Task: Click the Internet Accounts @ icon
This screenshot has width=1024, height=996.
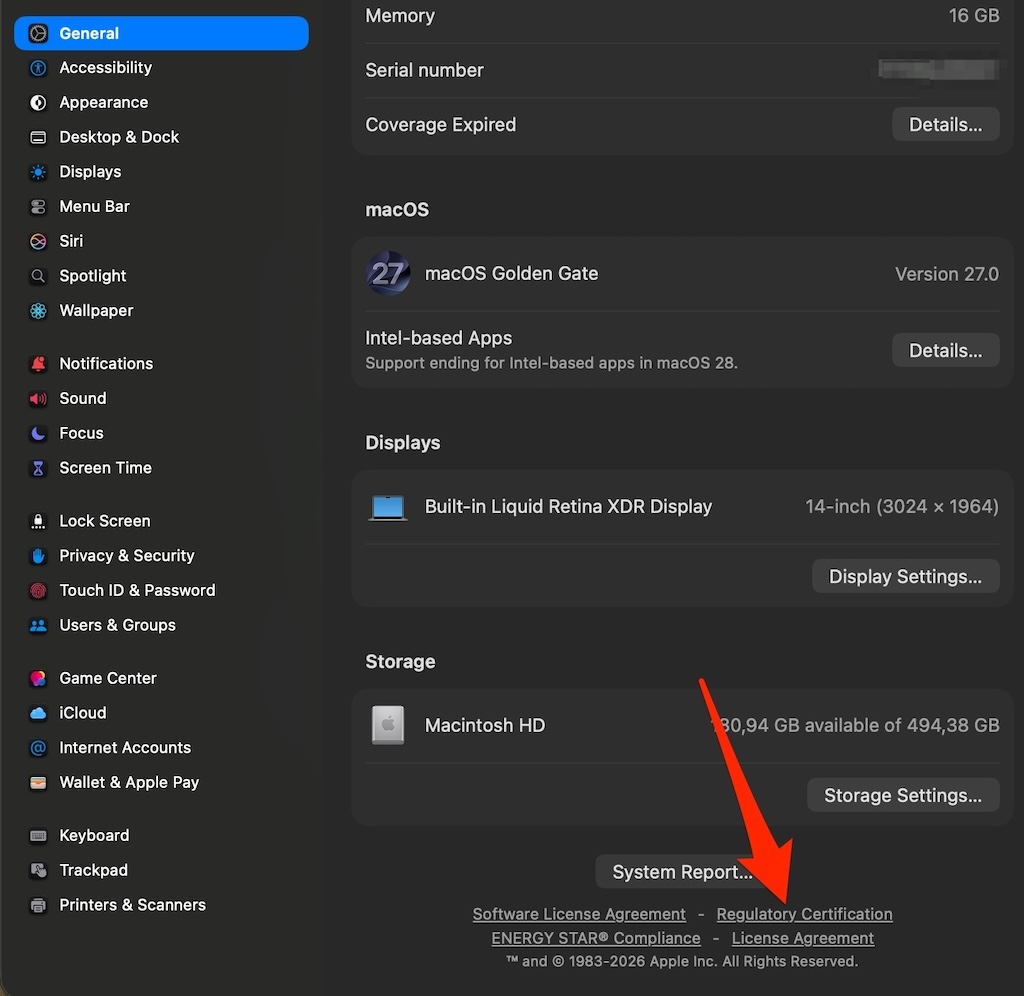Action: (39, 748)
